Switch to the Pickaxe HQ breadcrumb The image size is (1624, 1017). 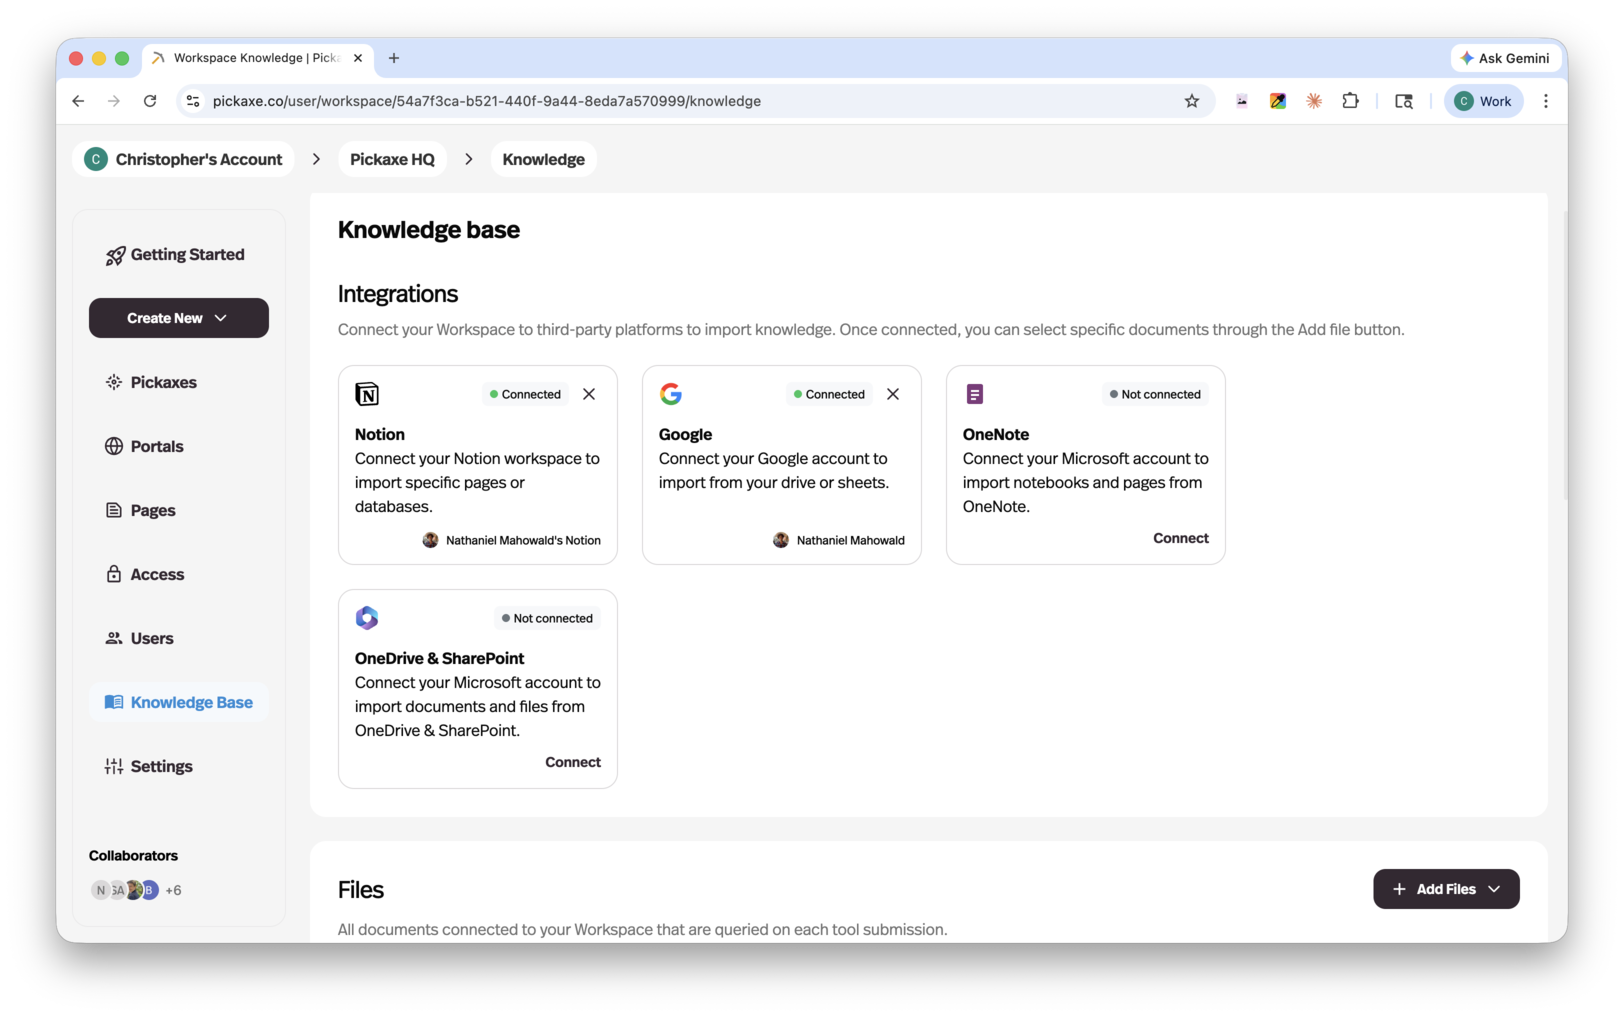pos(391,159)
